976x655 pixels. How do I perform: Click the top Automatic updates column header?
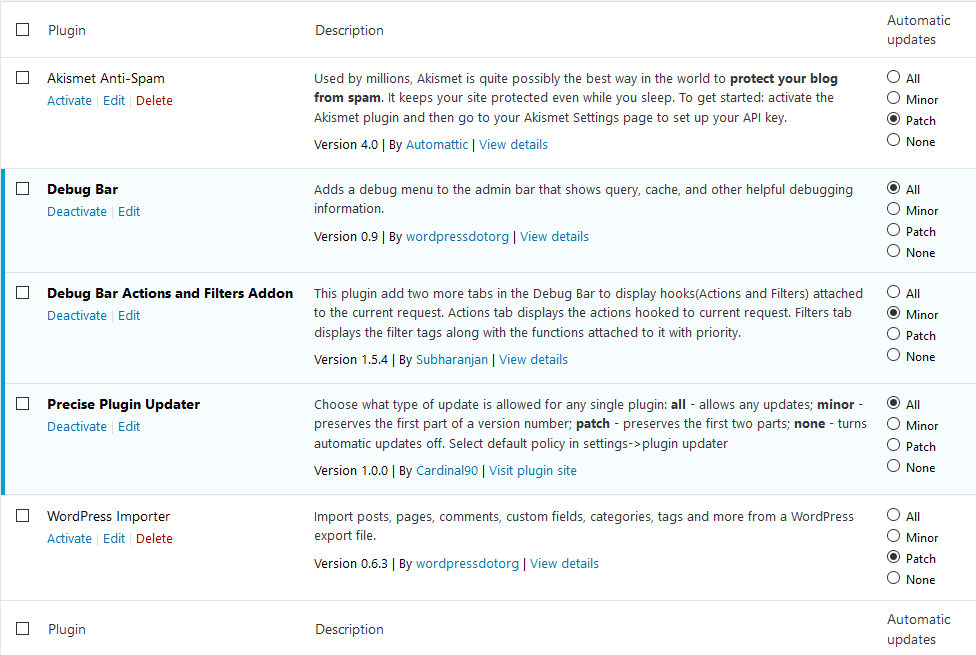(919, 29)
